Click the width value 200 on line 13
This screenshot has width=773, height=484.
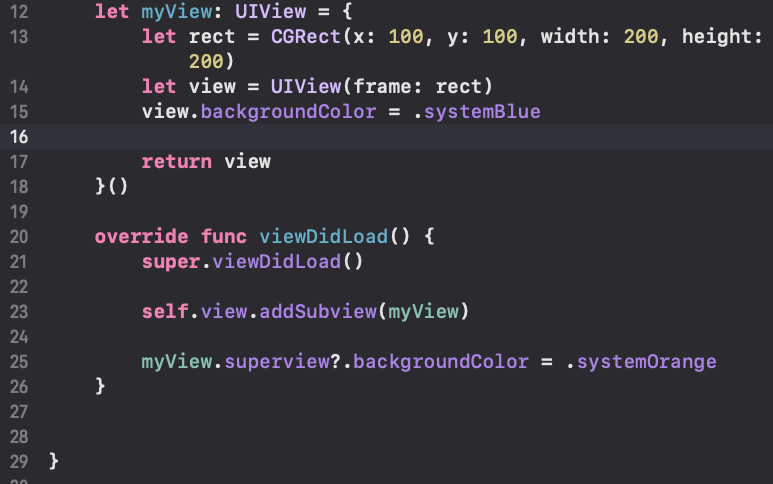tap(641, 36)
